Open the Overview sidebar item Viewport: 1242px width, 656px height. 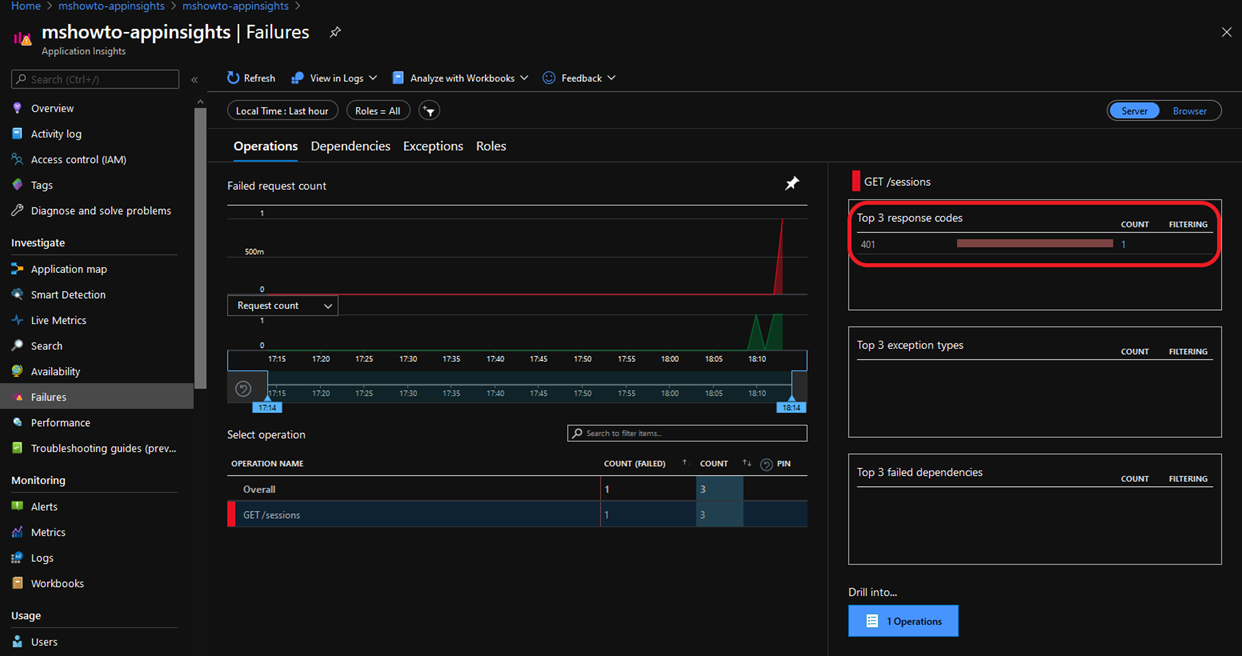tap(52, 108)
